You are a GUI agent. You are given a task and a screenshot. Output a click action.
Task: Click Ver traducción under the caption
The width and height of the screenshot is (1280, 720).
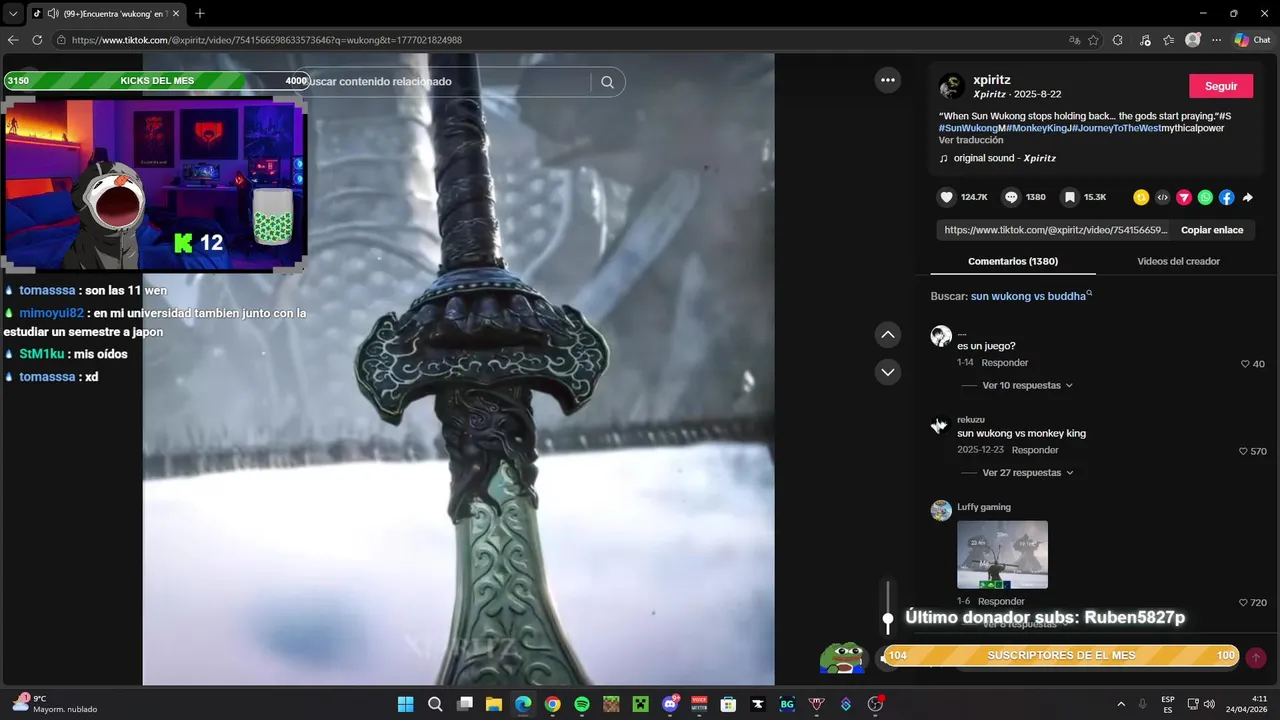971,140
